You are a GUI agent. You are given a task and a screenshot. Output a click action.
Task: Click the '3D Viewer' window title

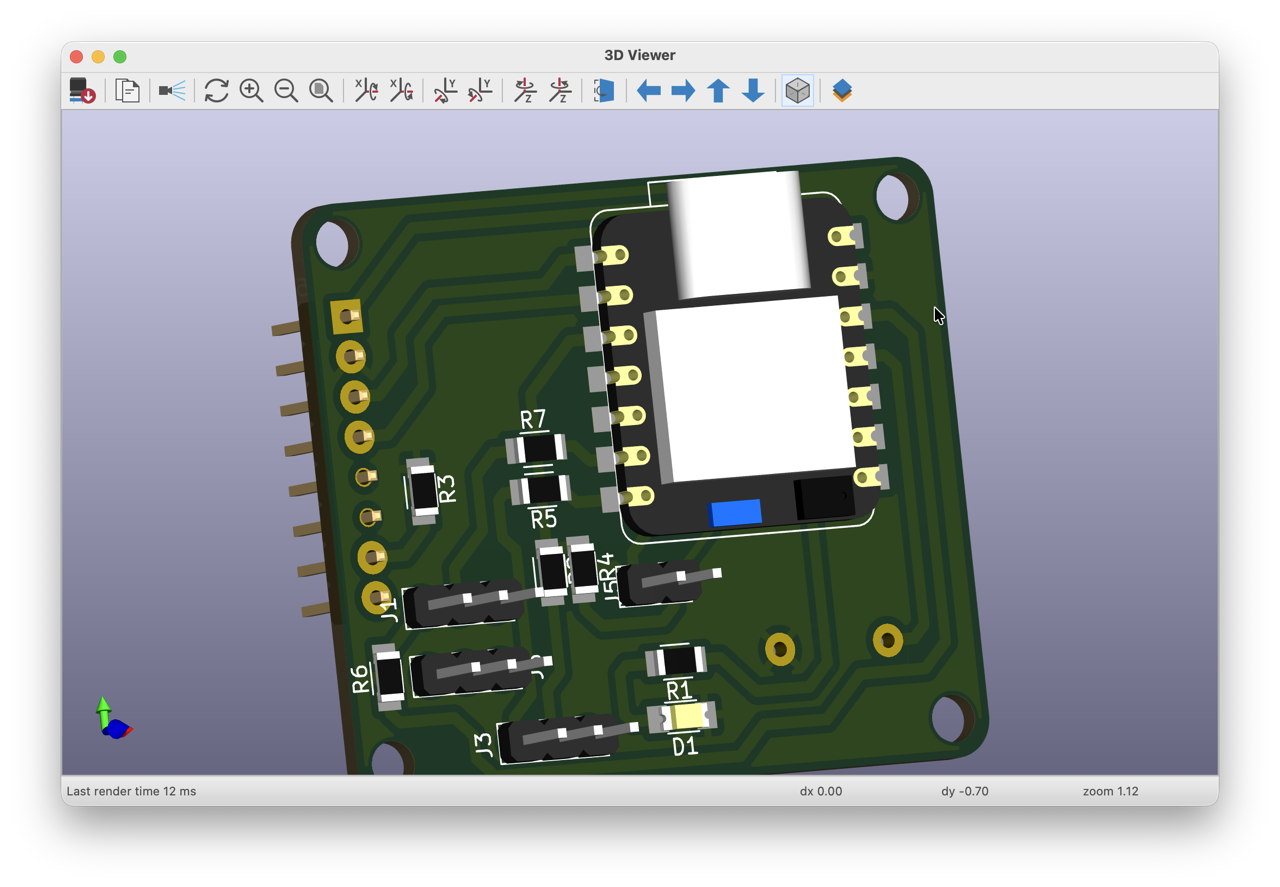pos(640,55)
